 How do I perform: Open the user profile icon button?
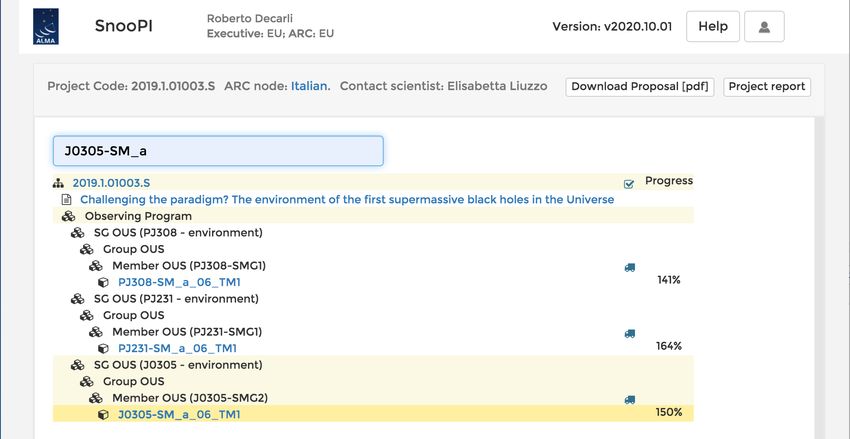tap(764, 27)
